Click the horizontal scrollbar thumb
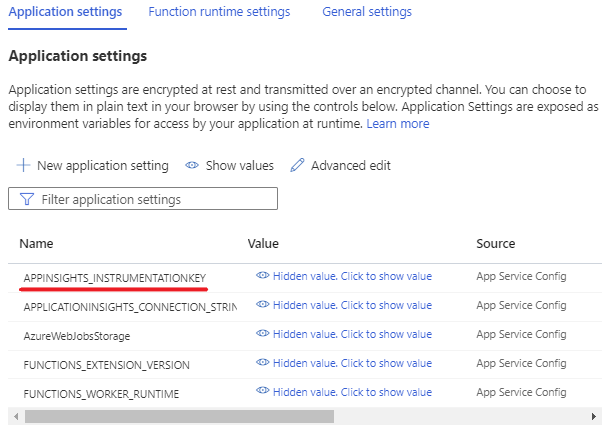Image resolution: width=607 pixels, height=428 pixels. point(180,416)
